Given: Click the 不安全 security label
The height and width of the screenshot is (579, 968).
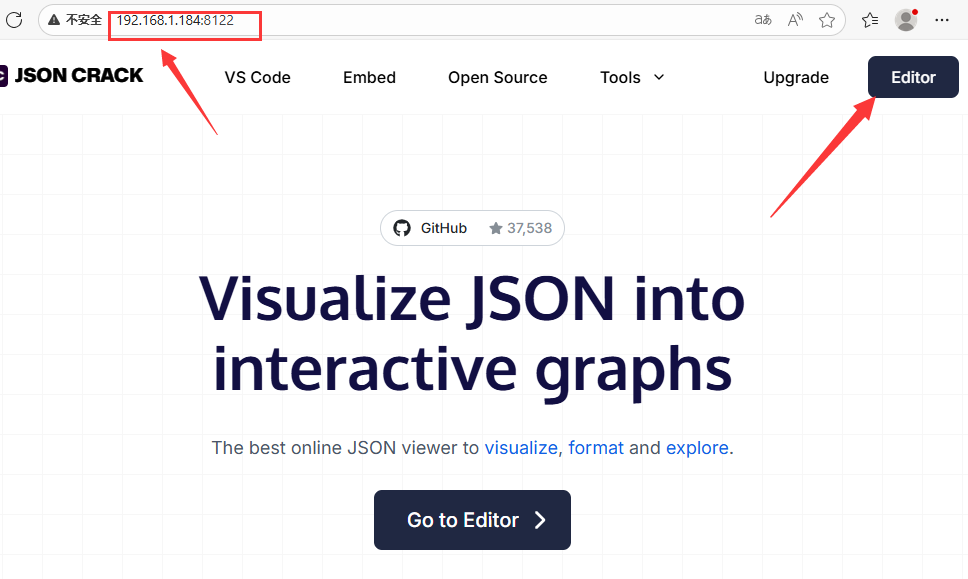Looking at the screenshot, I should 83,20.
